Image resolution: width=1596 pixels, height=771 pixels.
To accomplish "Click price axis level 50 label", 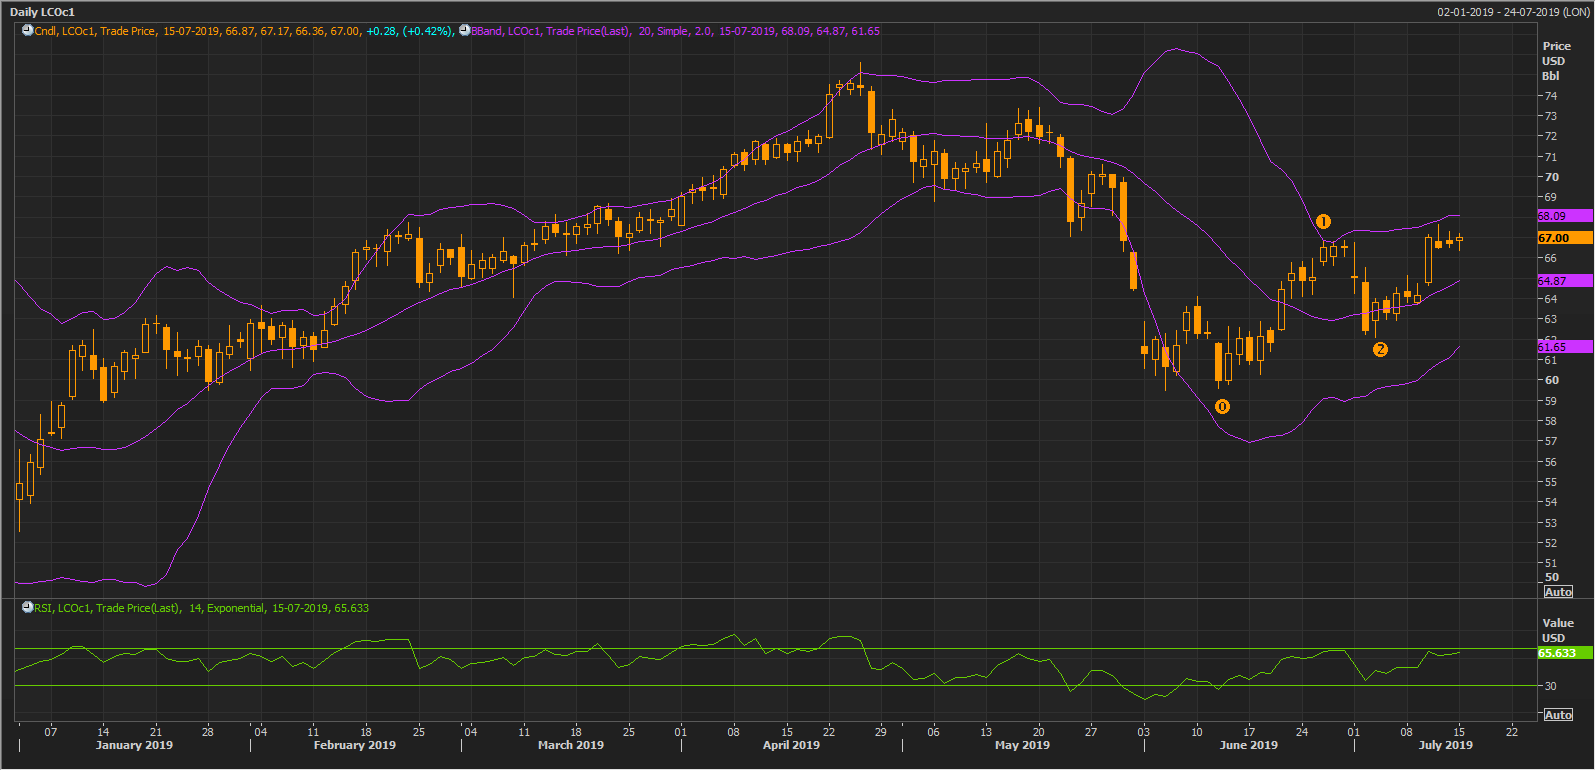I will [1551, 577].
